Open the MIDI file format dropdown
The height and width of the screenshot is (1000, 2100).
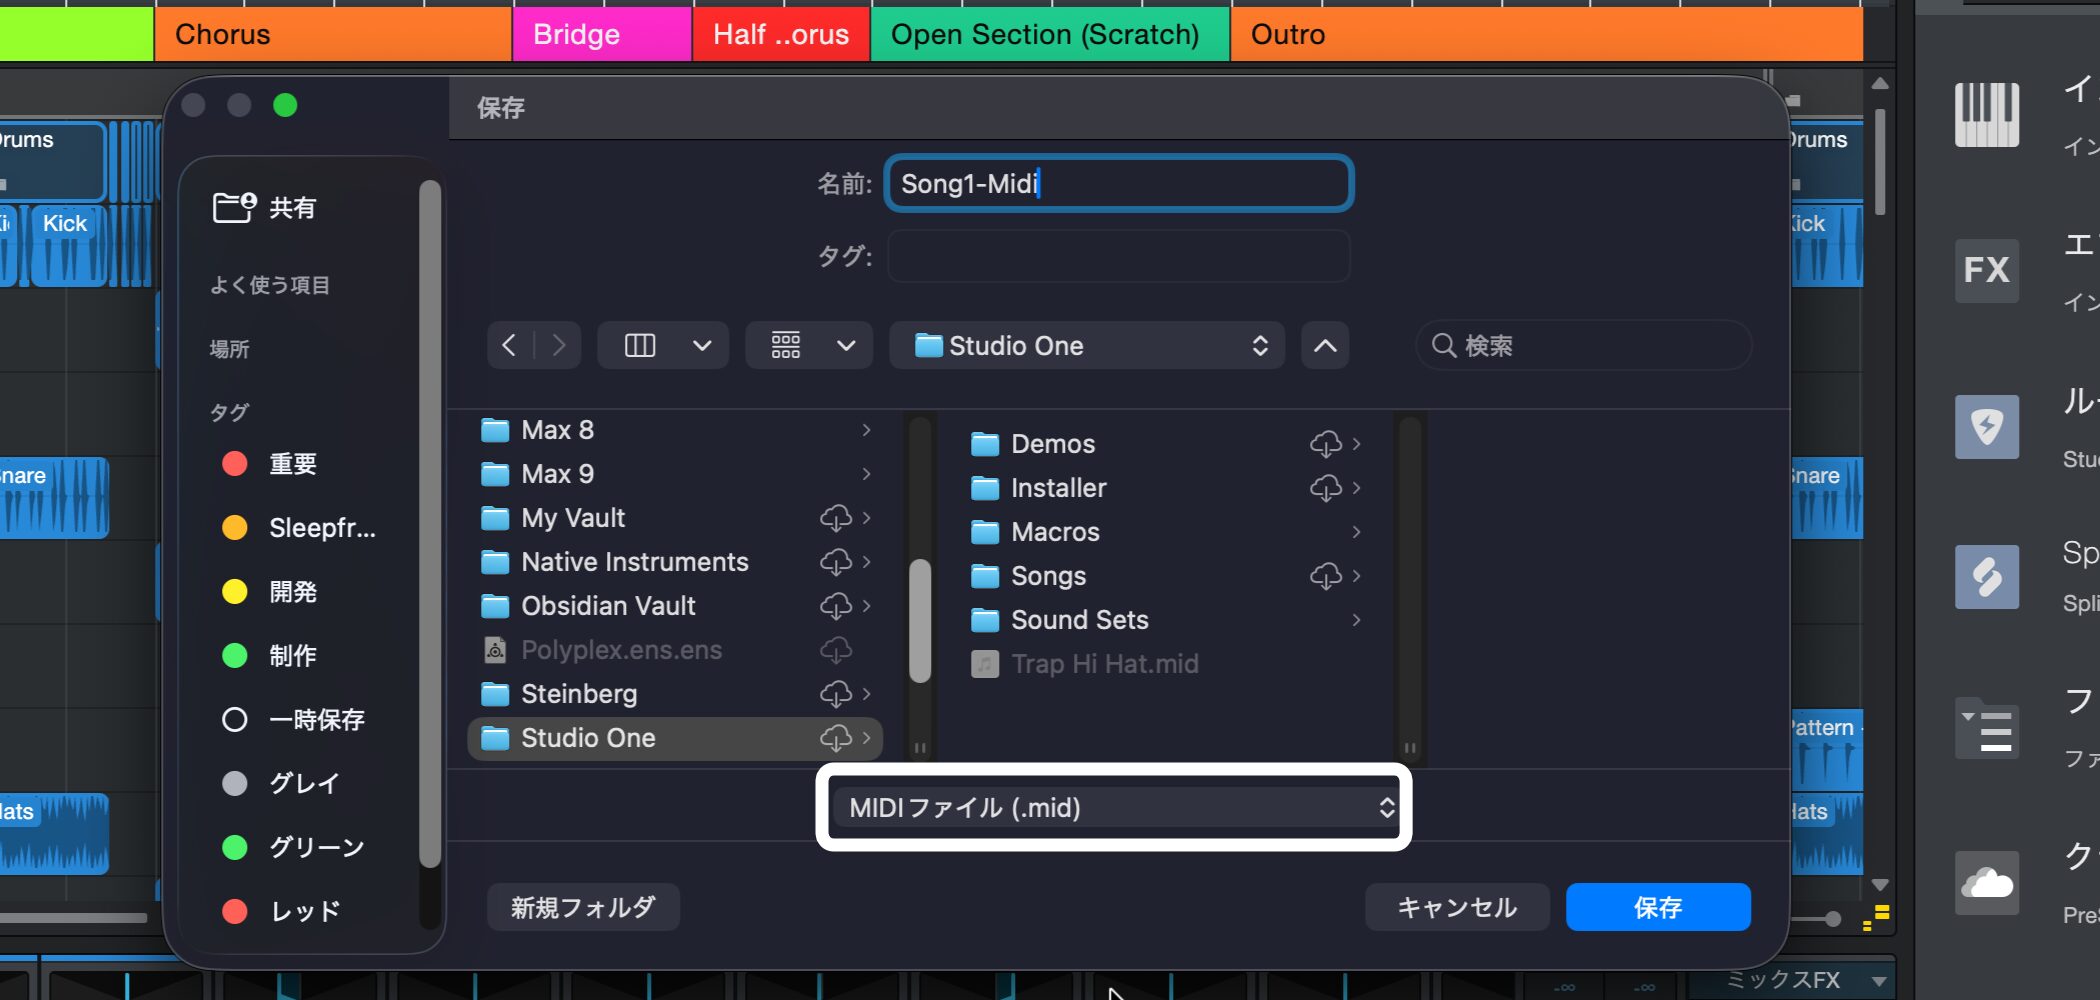(x=1114, y=808)
